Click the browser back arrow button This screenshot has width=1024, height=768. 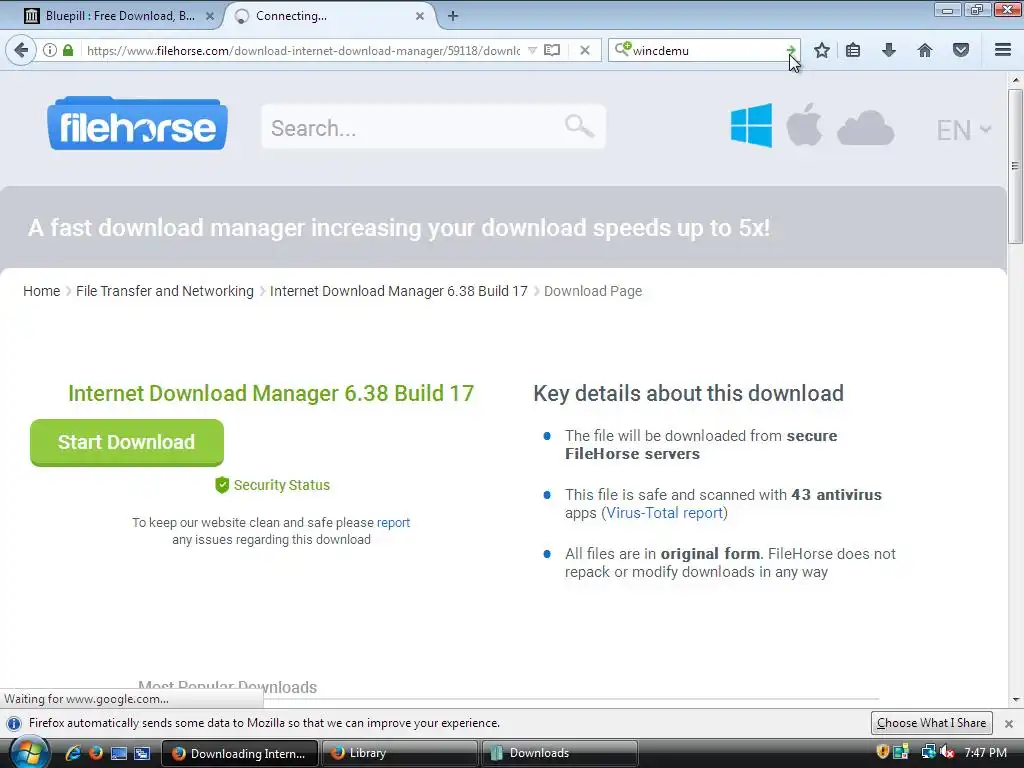[x=21, y=50]
